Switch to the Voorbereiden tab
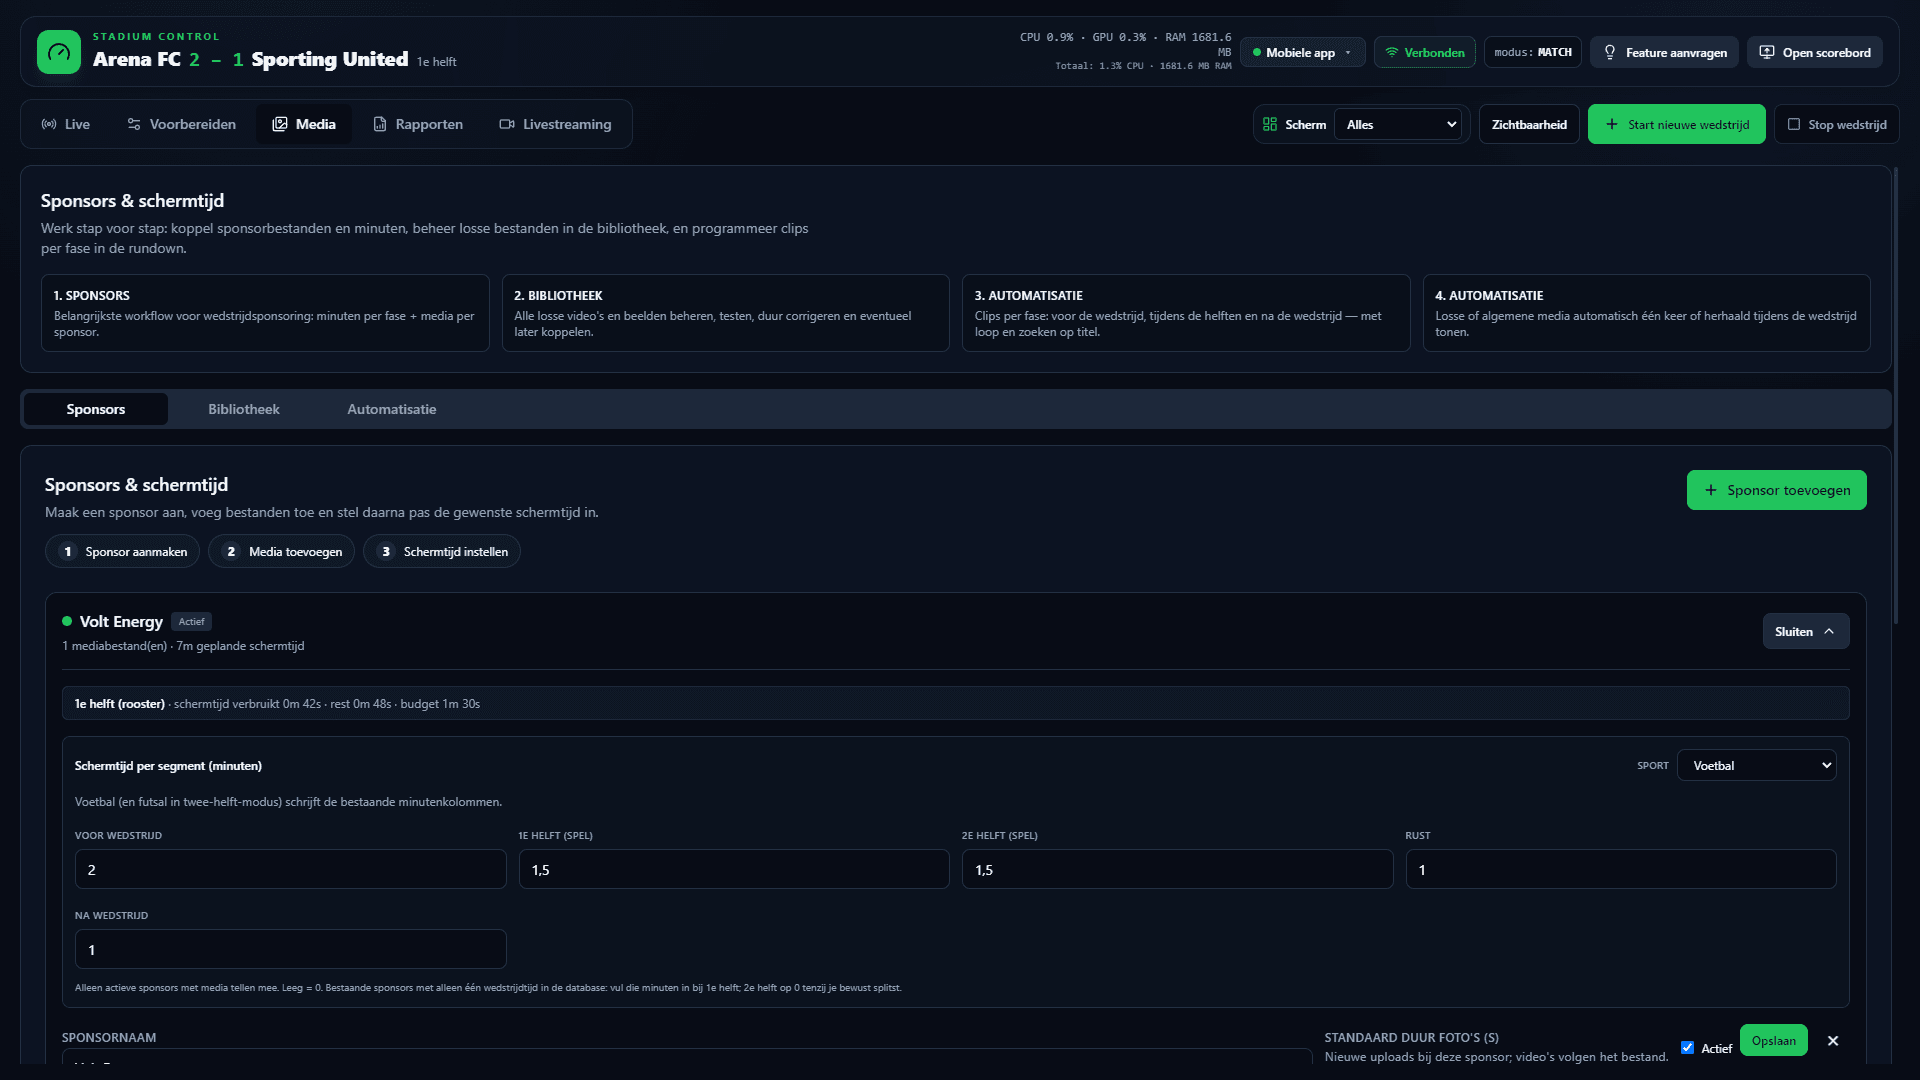 [x=182, y=124]
